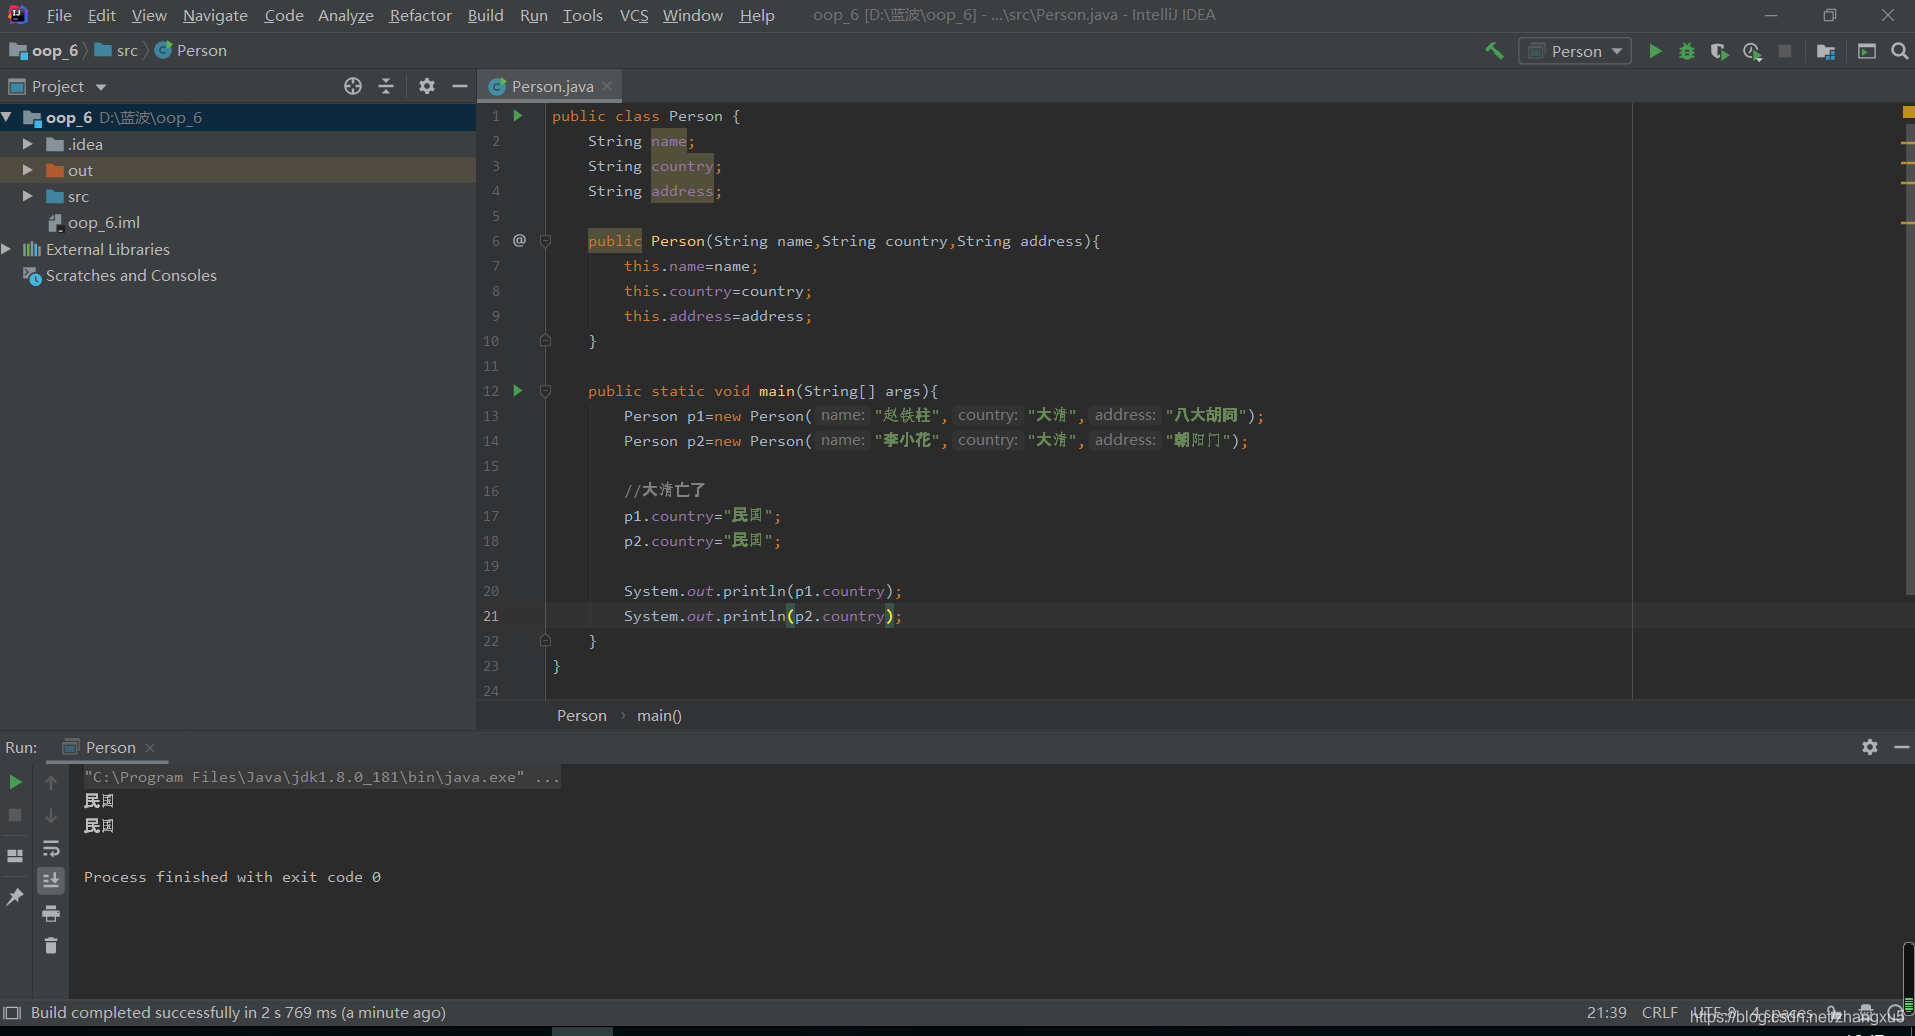Toggle soft-wrap in the console output
1915x1036 pixels.
pos(51,849)
